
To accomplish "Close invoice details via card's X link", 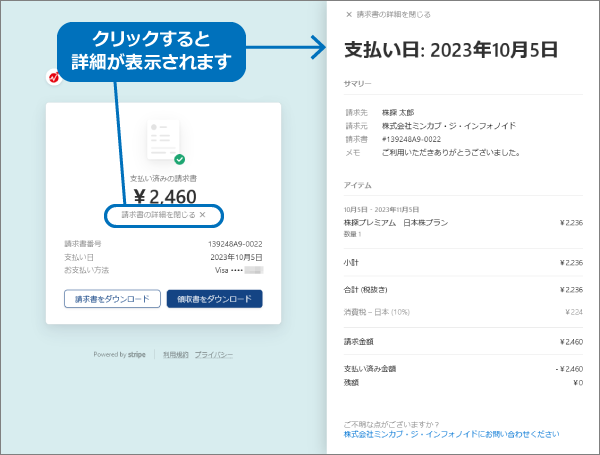I will pyautogui.click(x=164, y=215).
